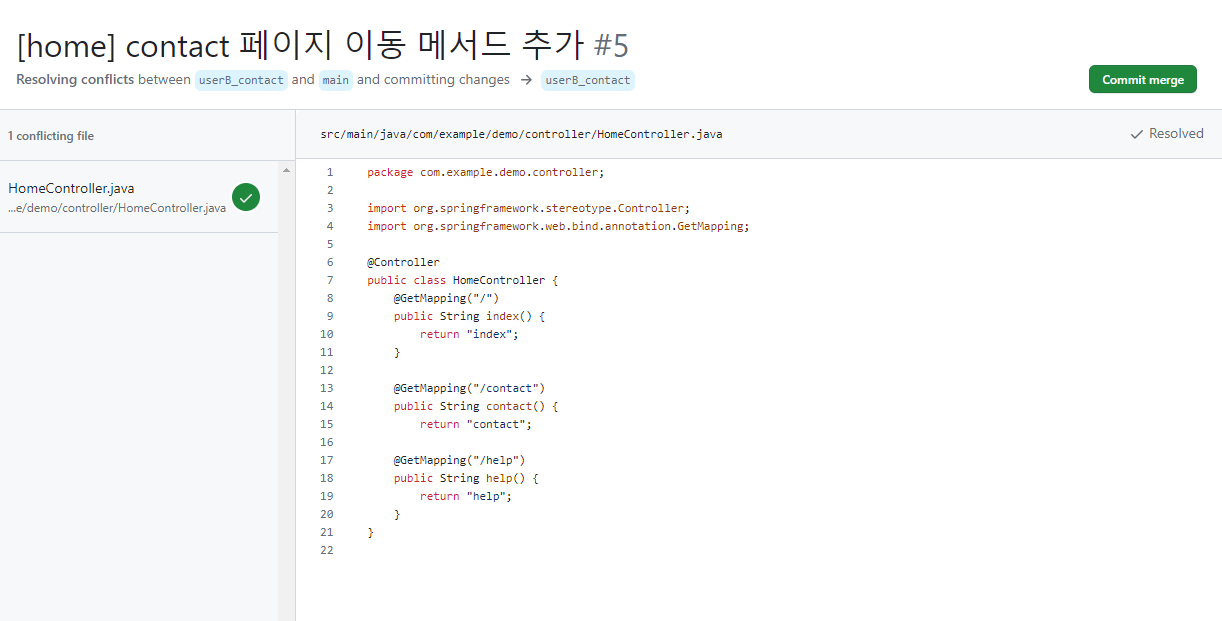Click the truncated path under HomeController.java in sidebar
This screenshot has width=1222, height=621.
117,208
